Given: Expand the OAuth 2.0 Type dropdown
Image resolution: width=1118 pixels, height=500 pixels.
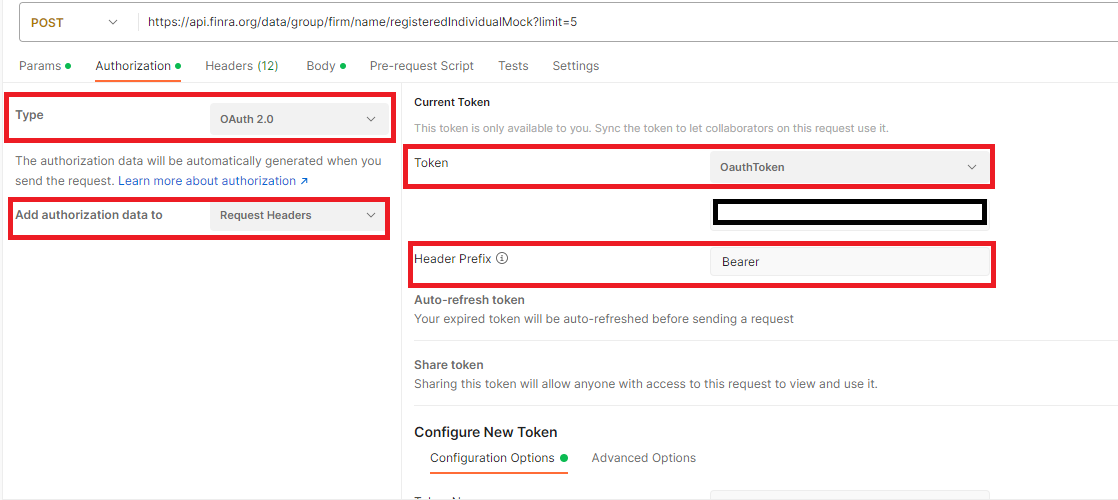Looking at the screenshot, I should (x=298, y=119).
